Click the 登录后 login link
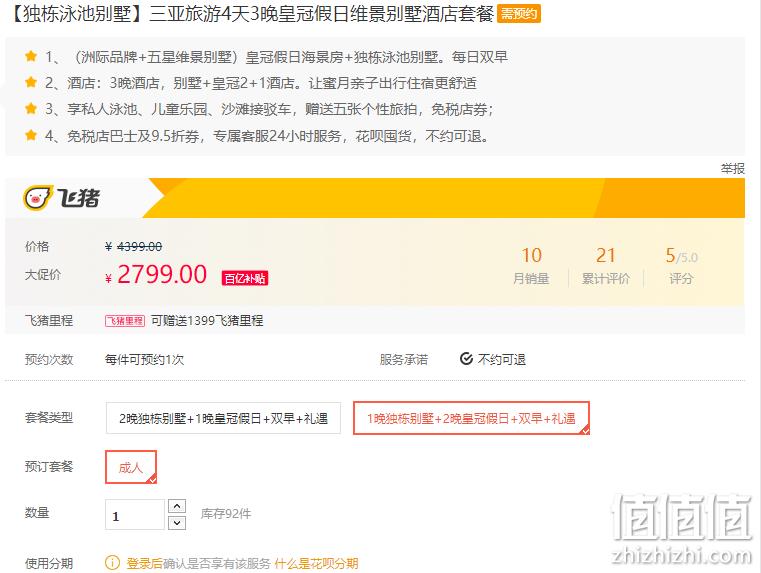The width and height of the screenshot is (761, 573). point(144,563)
